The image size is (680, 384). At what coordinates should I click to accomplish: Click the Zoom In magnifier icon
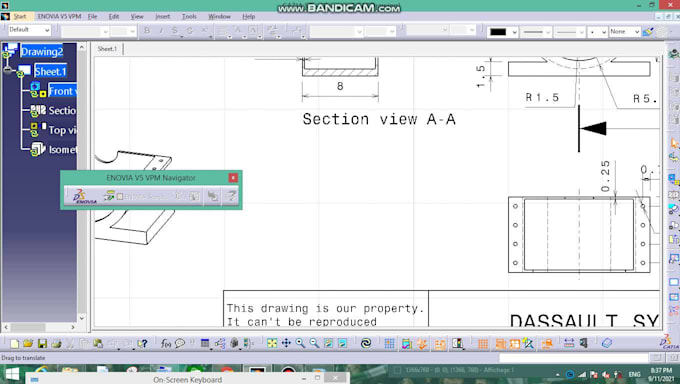click(x=300, y=344)
